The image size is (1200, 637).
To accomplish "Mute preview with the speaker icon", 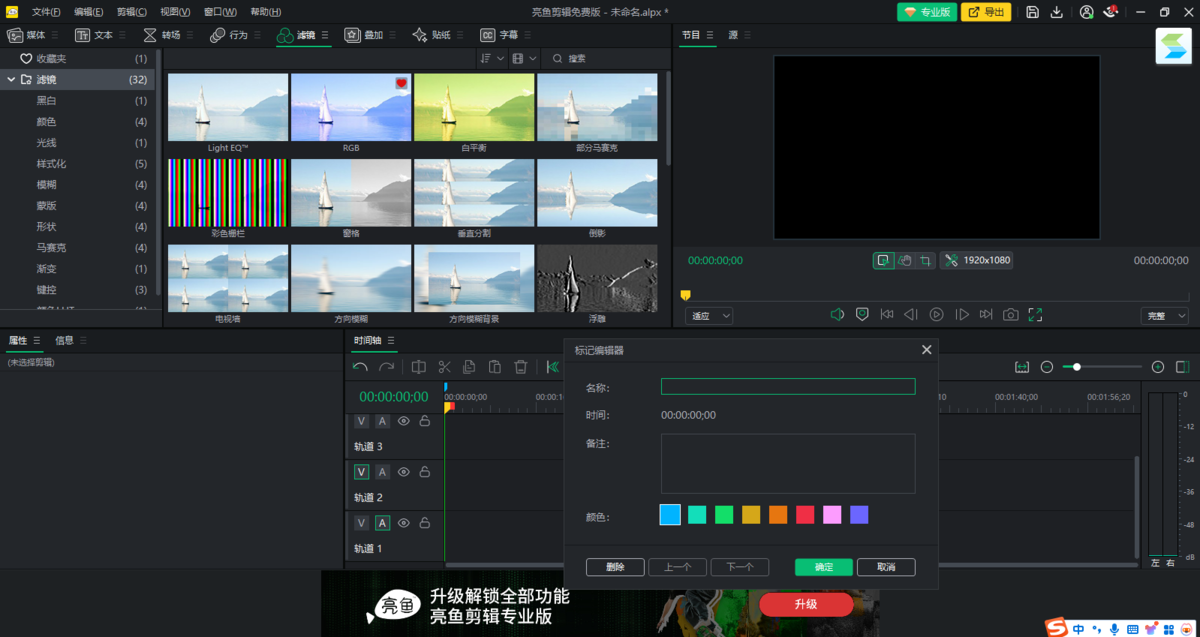I will 837,315.
